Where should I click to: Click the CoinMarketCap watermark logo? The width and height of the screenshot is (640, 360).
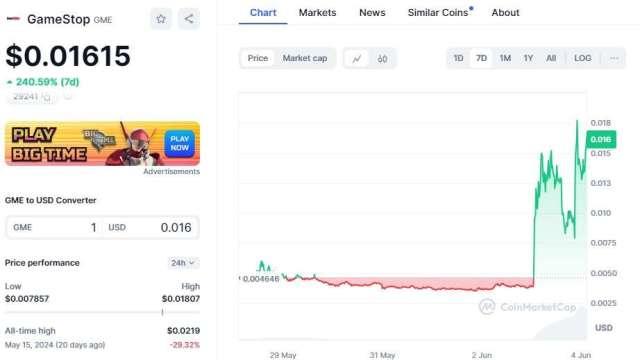click(527, 307)
